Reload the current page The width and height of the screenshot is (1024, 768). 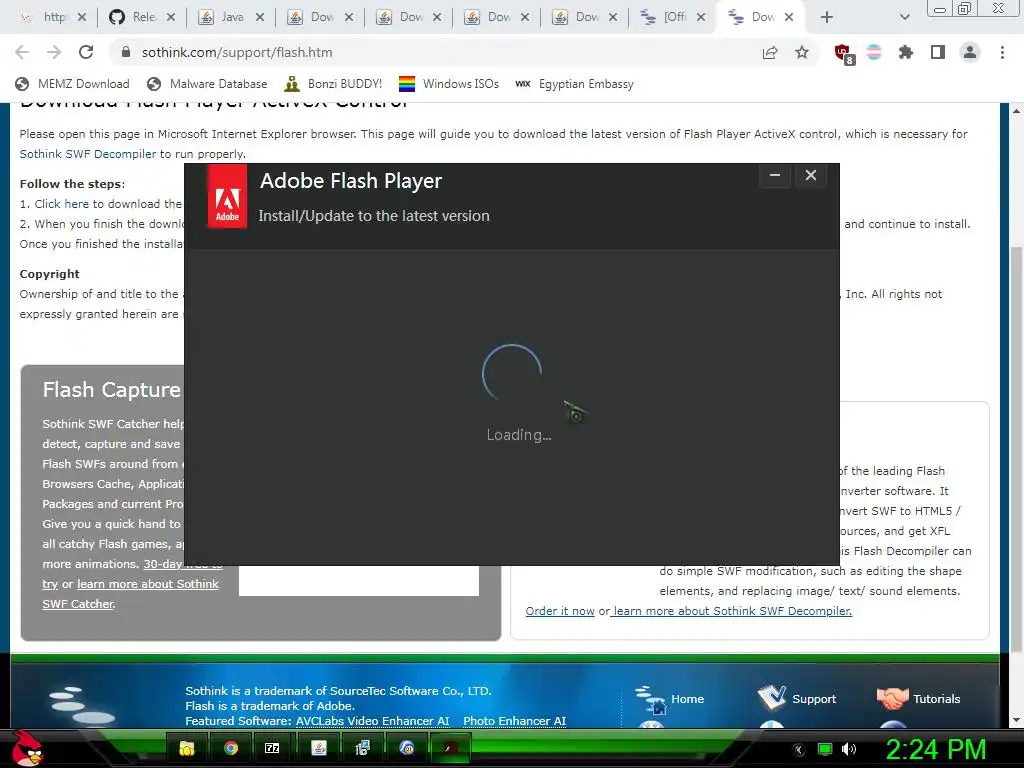86,52
